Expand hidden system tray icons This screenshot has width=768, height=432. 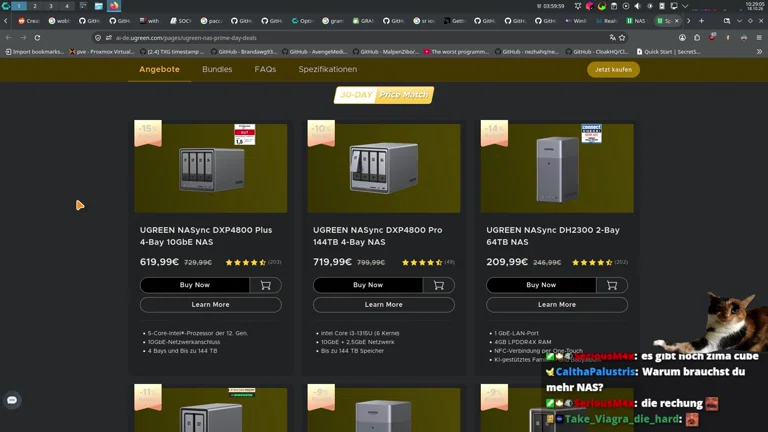click(685, 6)
